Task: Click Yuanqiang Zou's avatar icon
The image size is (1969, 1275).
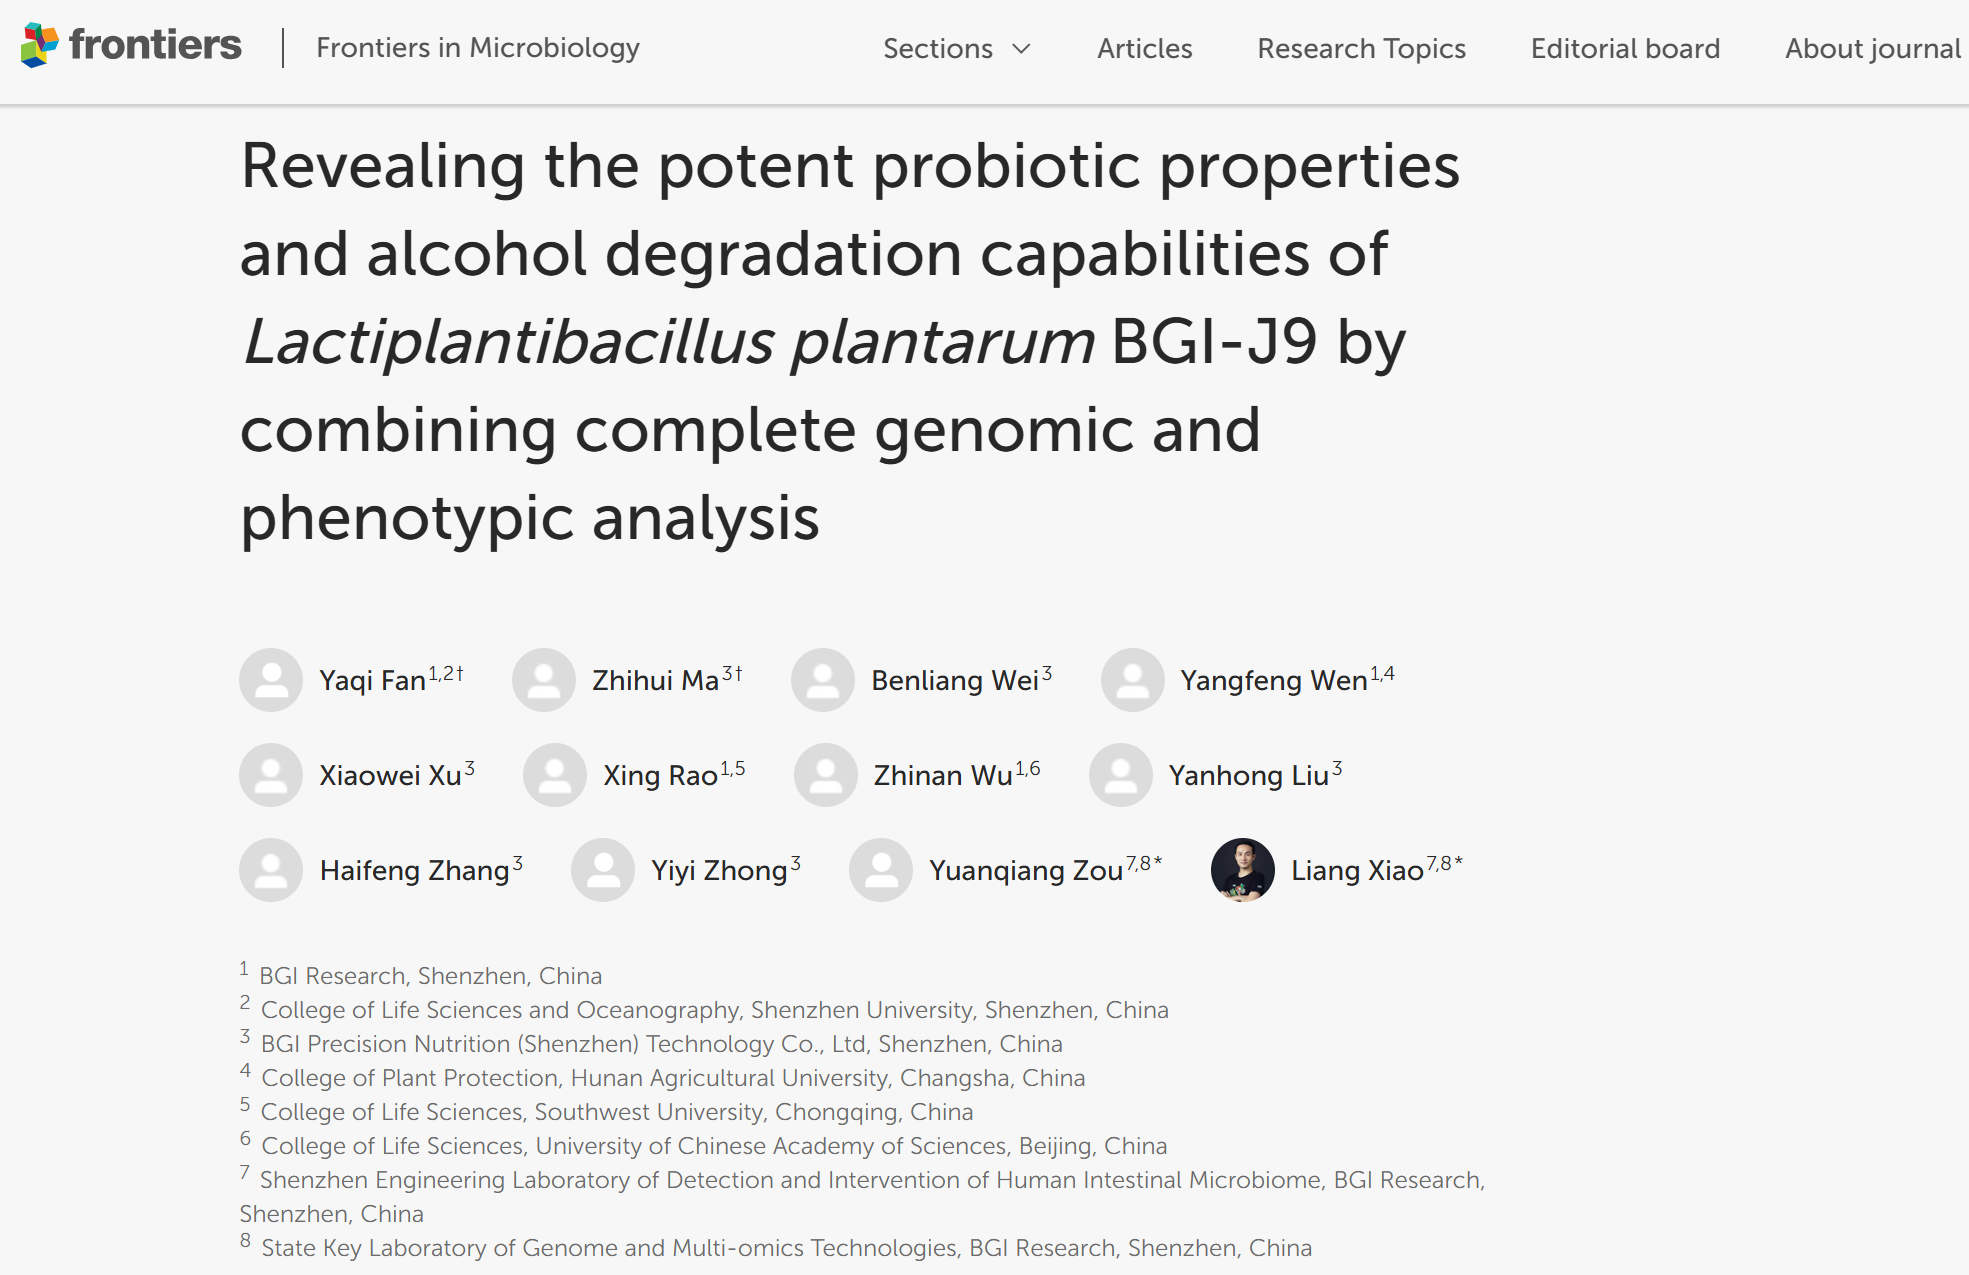Action: click(881, 870)
